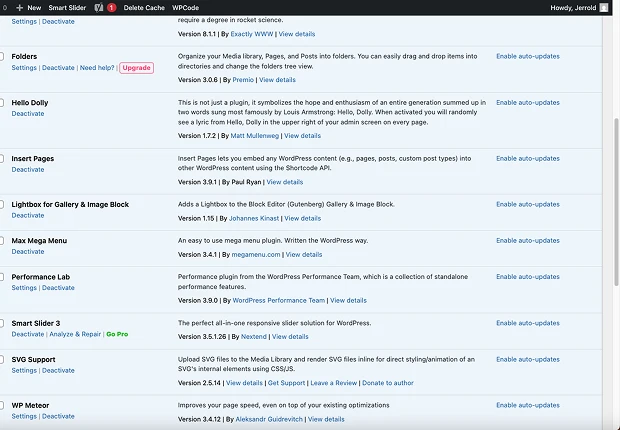
Task: Deactivate the Smart Slider 3 plugin
Action: [x=28, y=334]
